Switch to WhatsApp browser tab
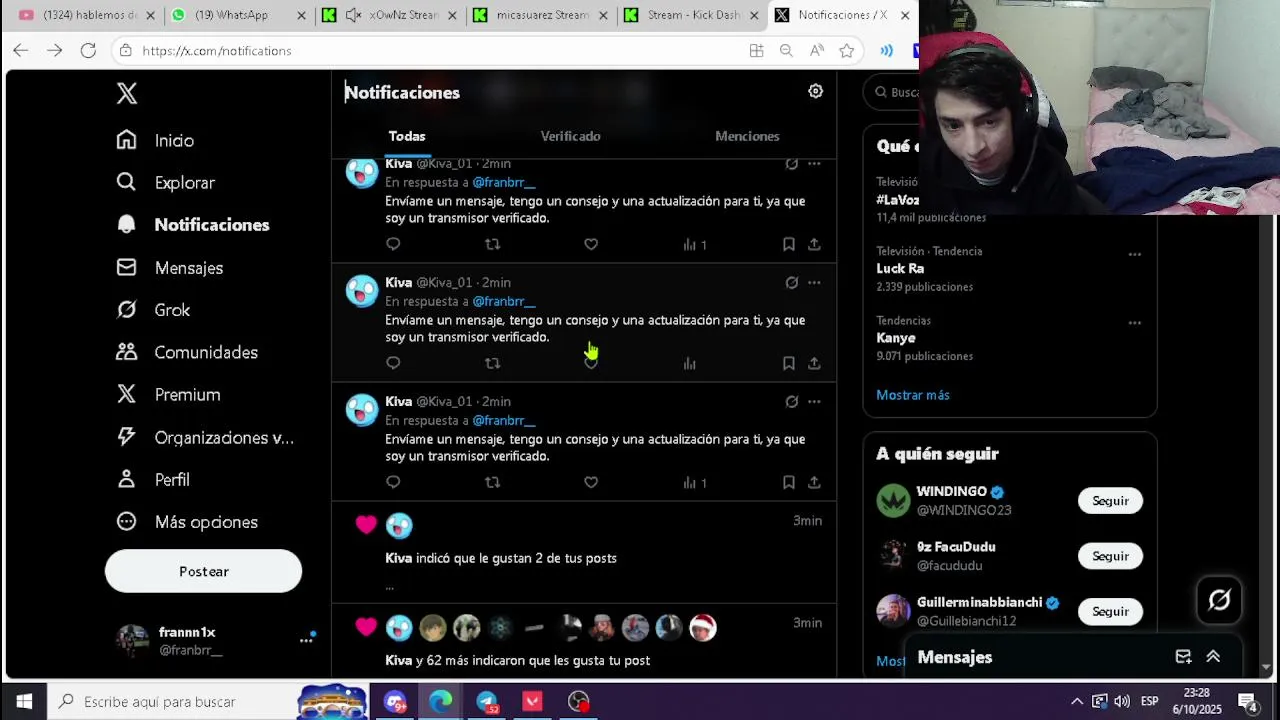This screenshot has width=1280, height=720. [238, 15]
